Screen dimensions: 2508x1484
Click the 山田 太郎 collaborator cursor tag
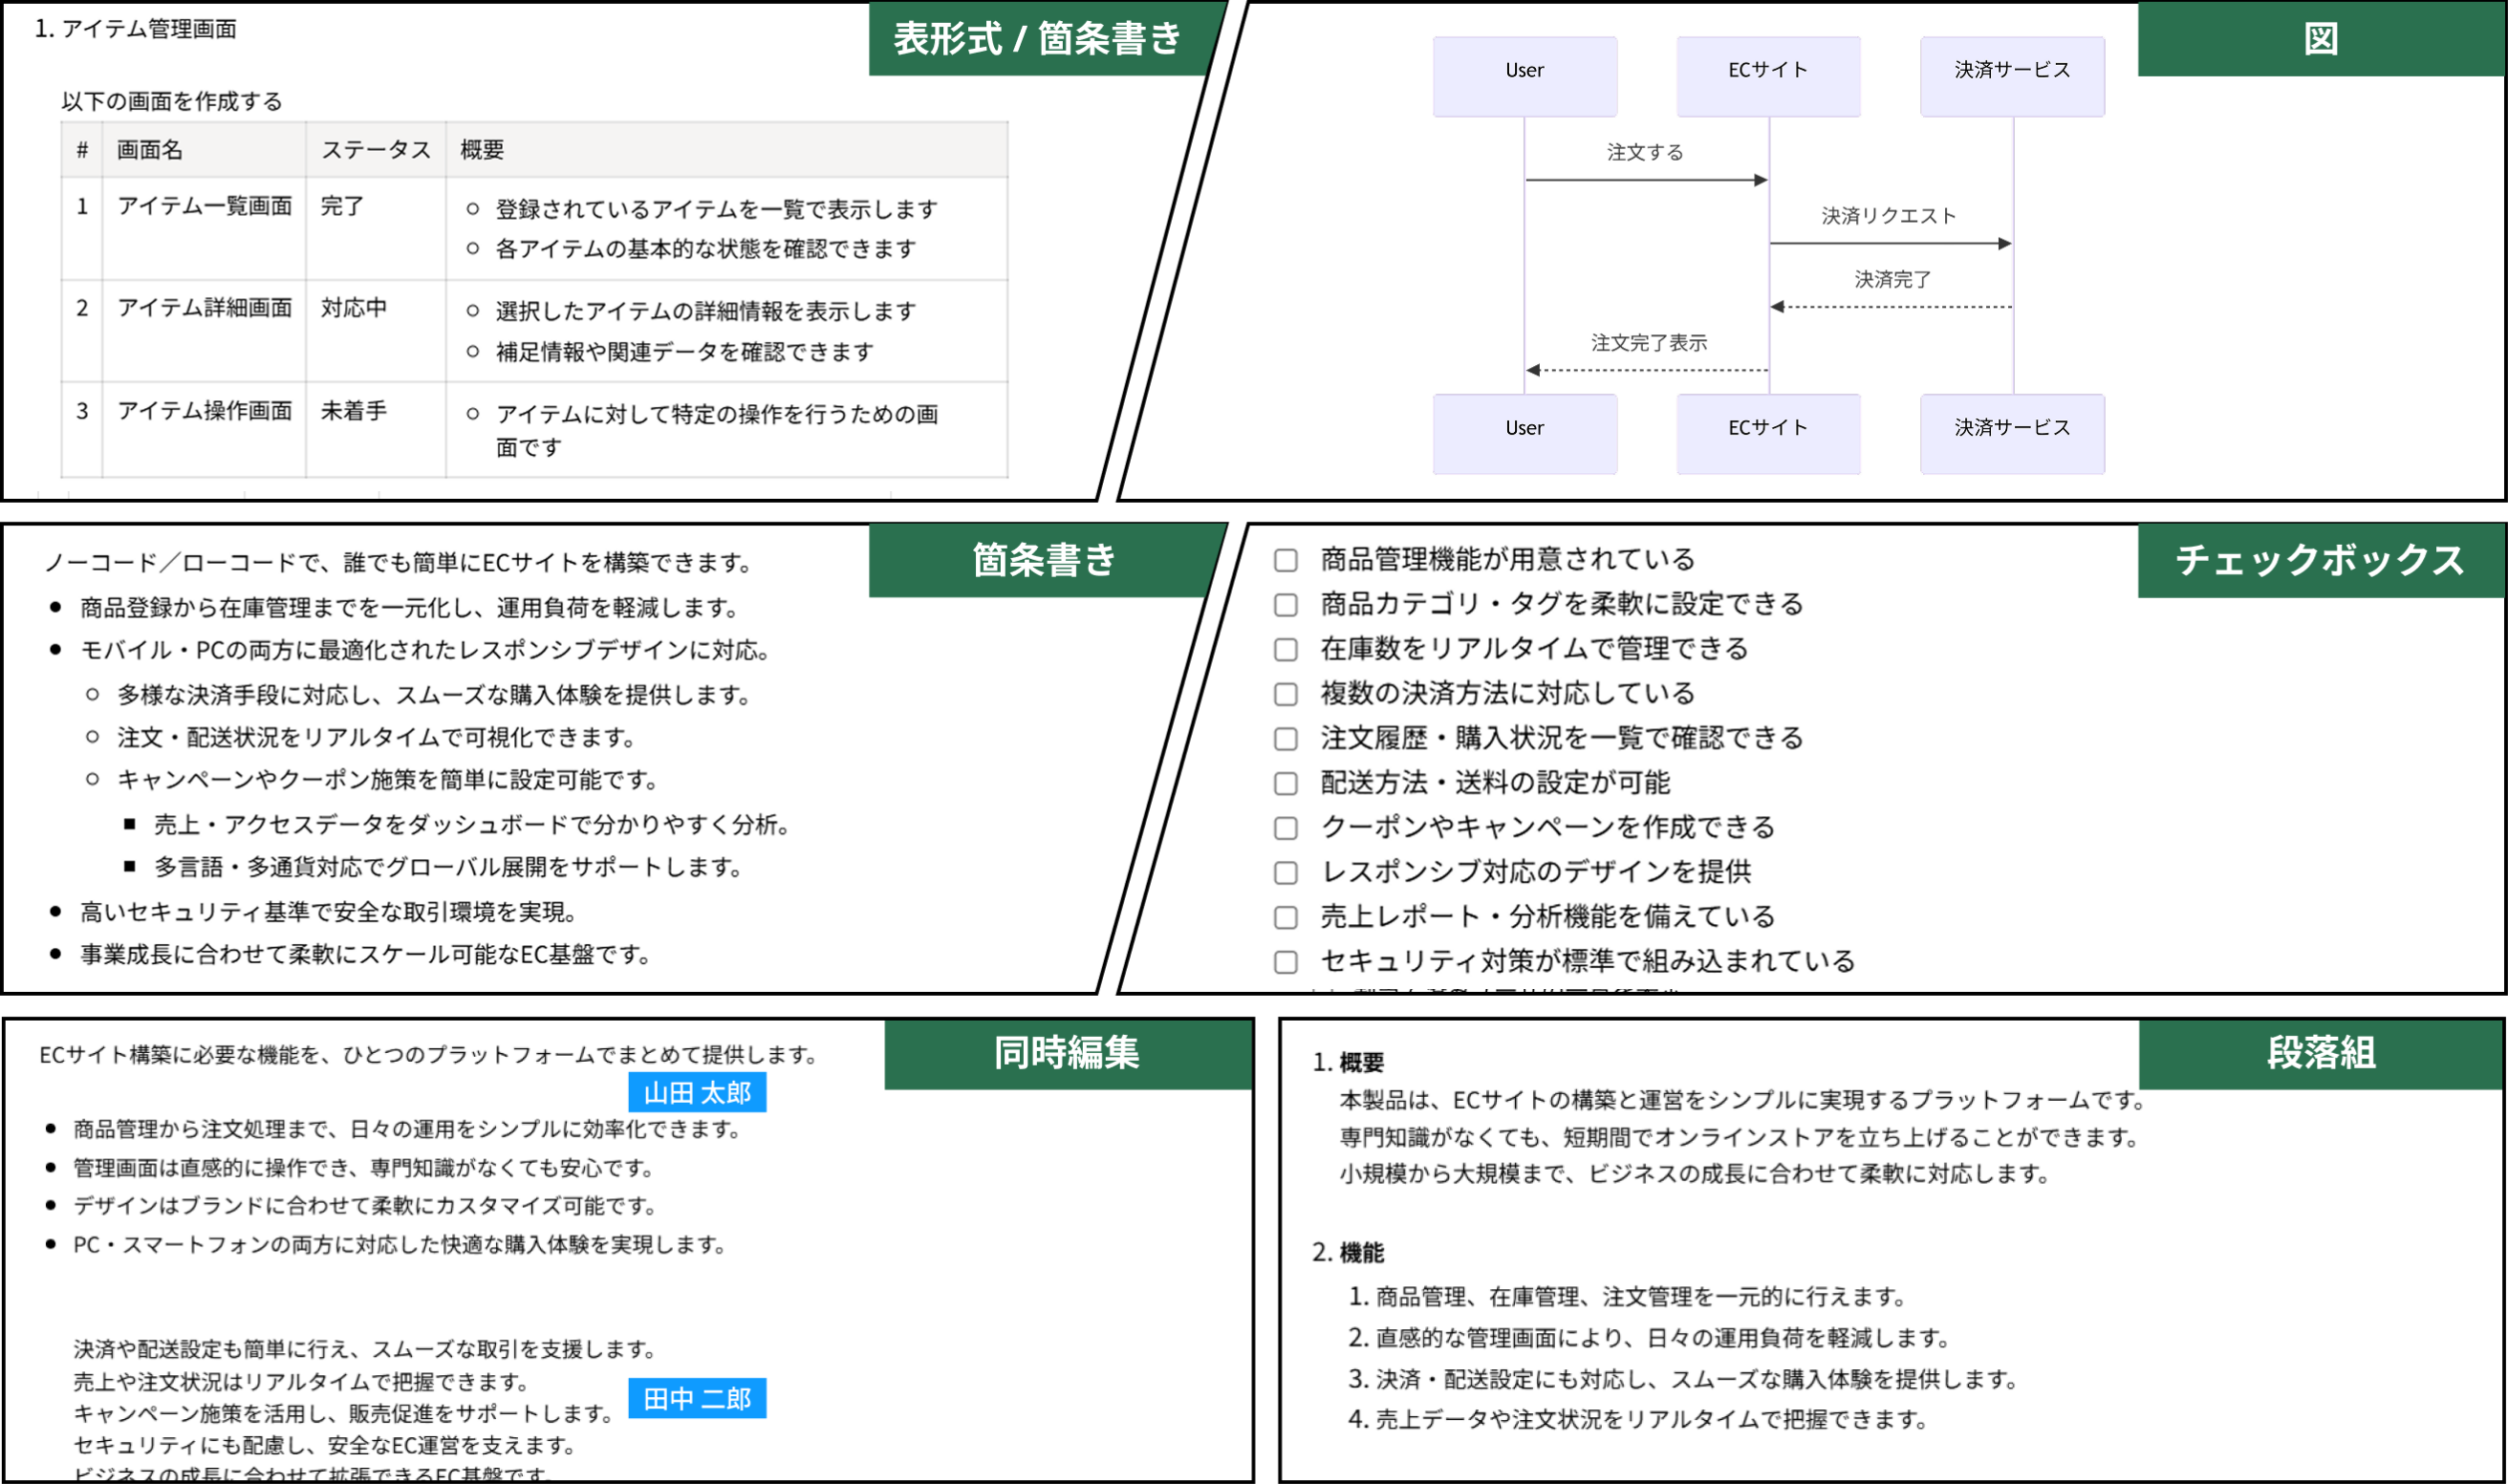click(697, 1092)
